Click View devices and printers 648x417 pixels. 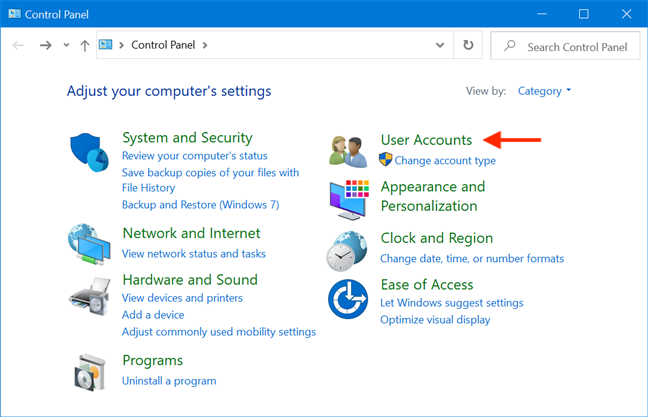pos(182,298)
